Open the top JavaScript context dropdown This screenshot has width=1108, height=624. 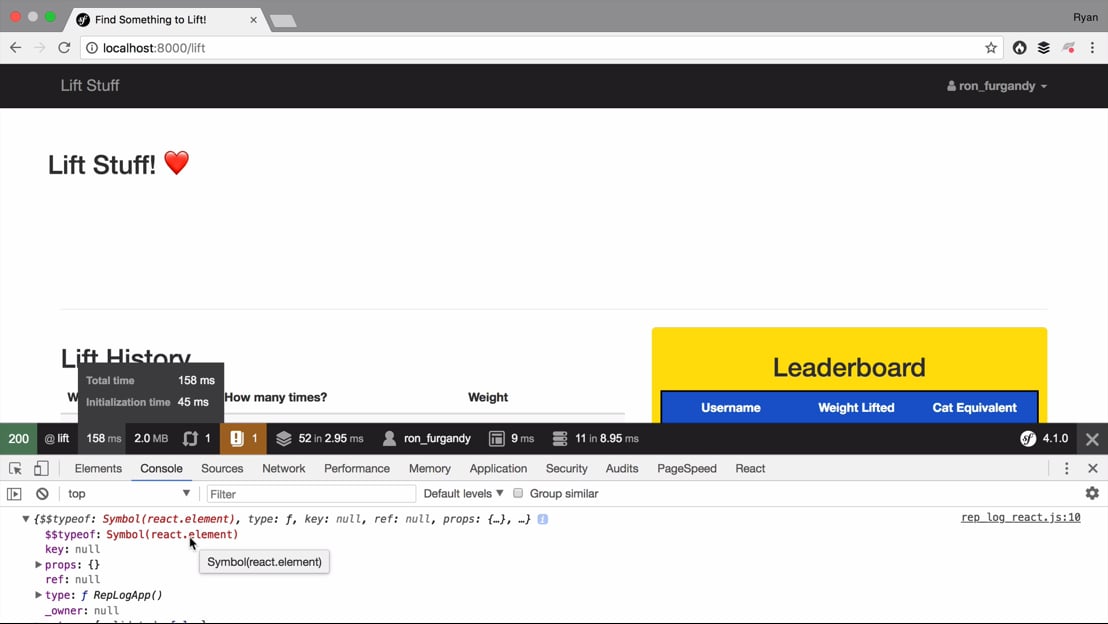(129, 493)
